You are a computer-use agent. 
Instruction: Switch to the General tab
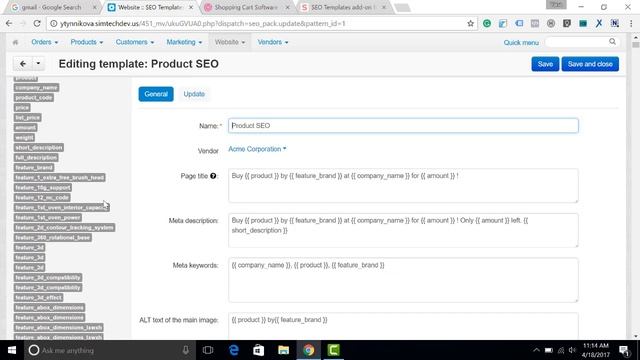click(x=156, y=94)
